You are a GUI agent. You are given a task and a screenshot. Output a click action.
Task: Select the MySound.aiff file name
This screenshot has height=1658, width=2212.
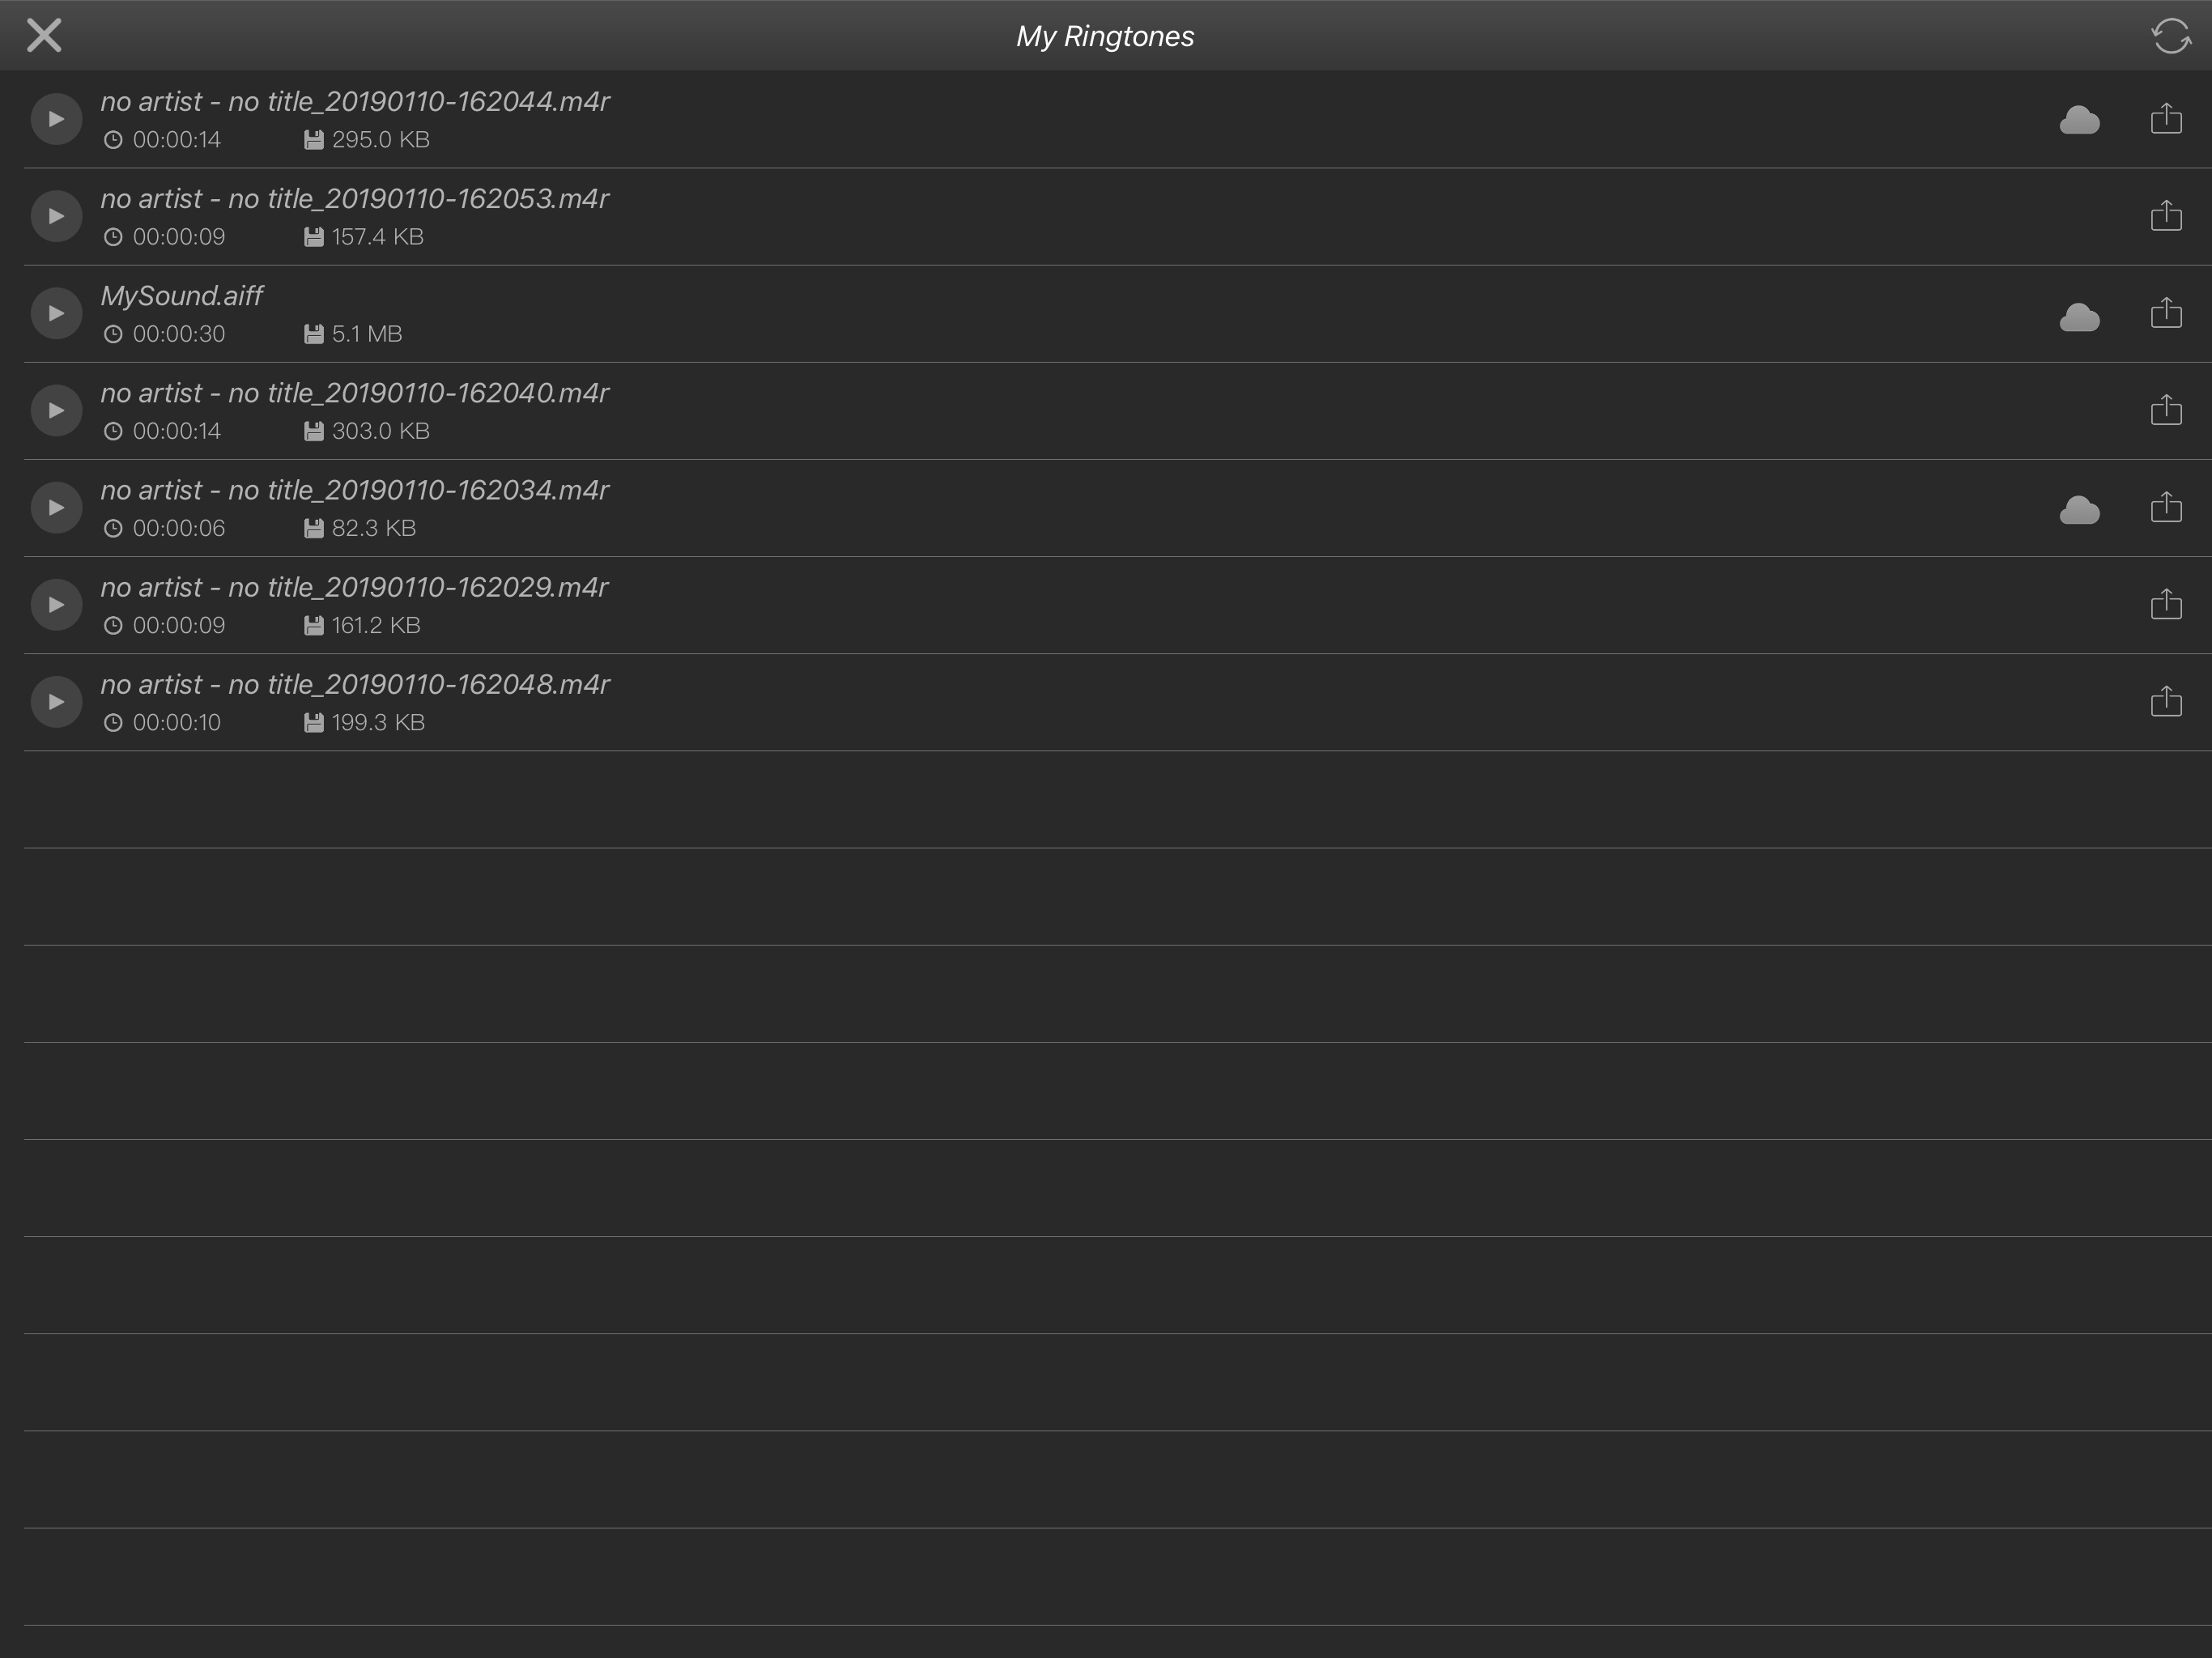tap(181, 296)
